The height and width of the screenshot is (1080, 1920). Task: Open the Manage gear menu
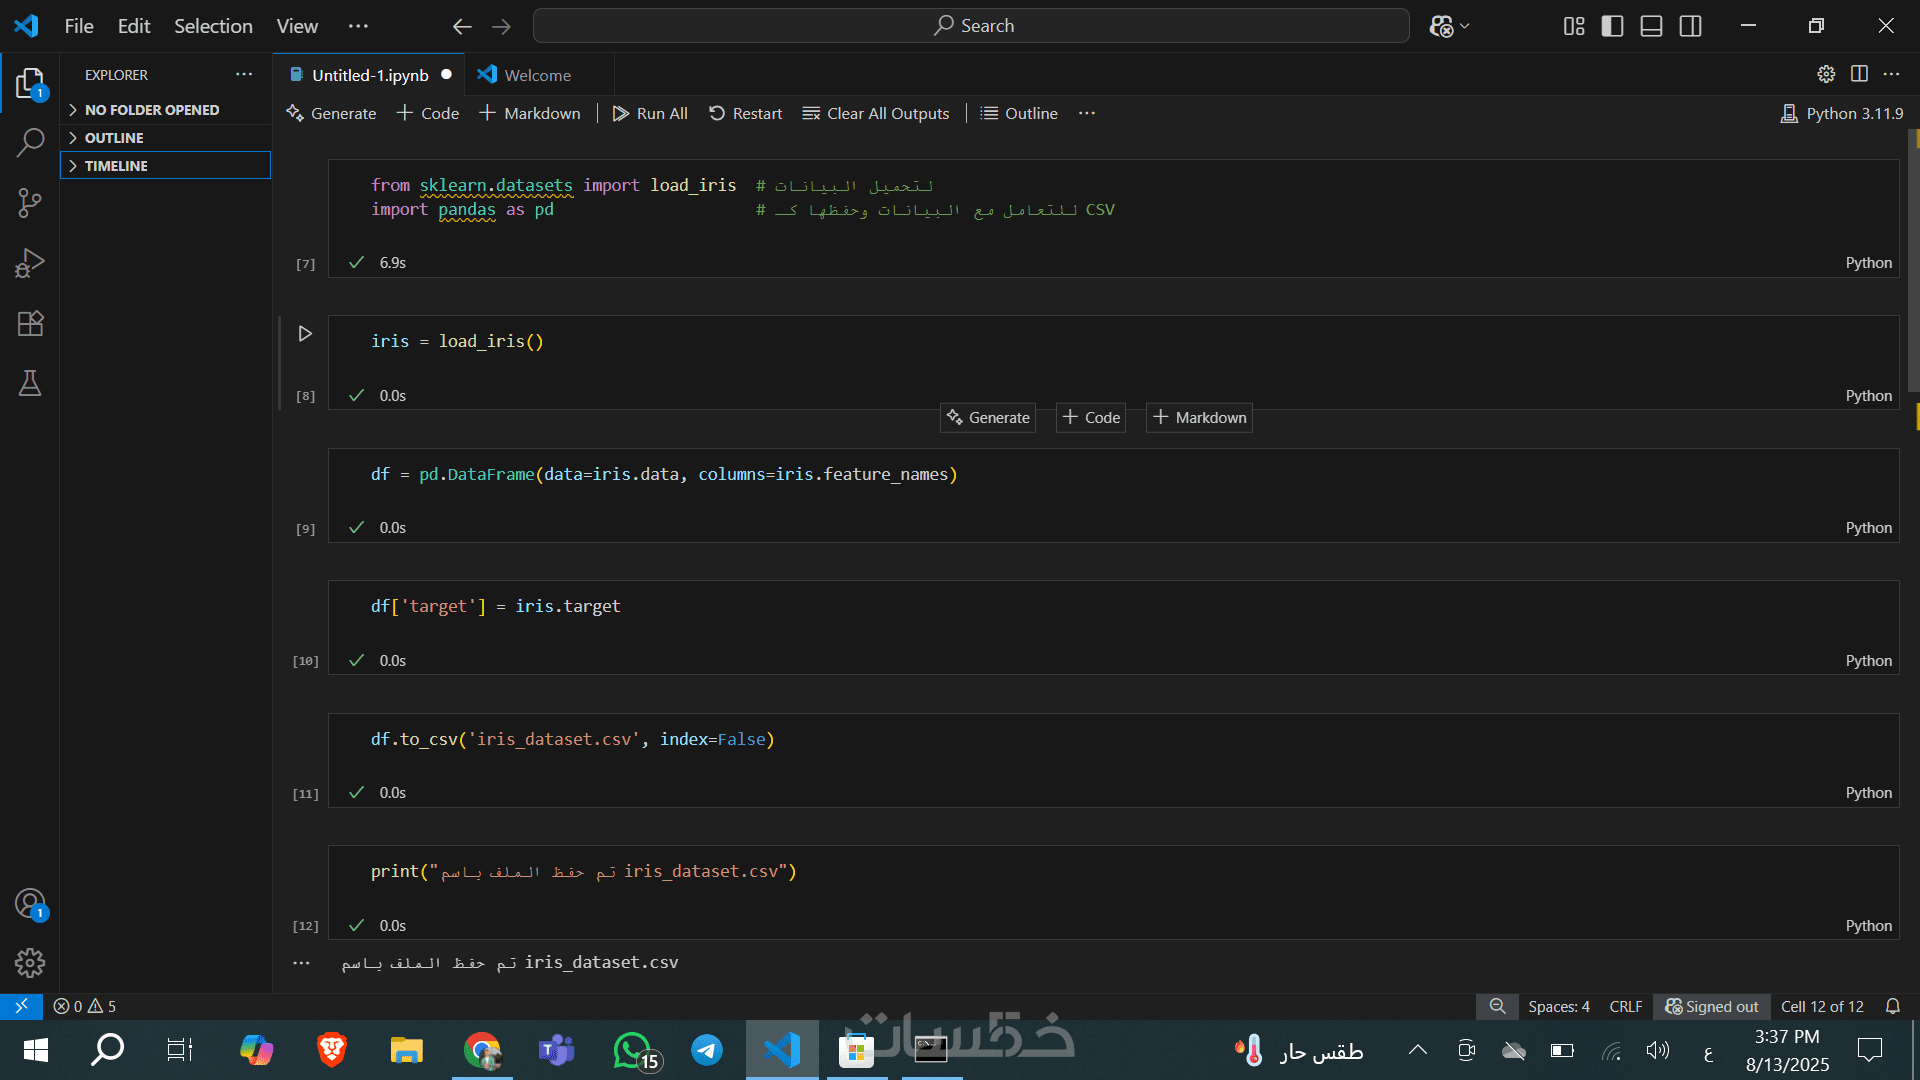(30, 963)
